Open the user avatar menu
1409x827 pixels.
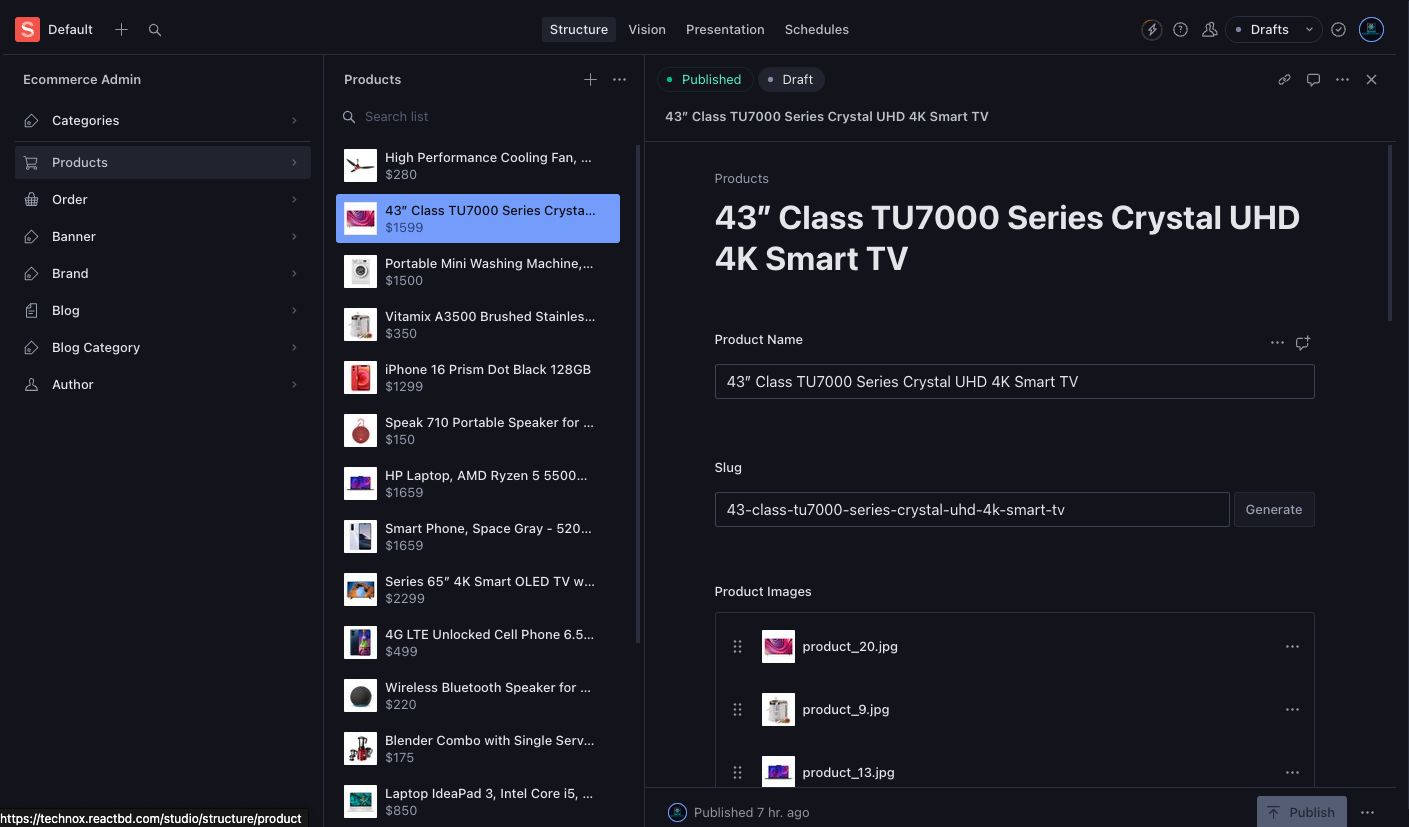pos(1372,30)
